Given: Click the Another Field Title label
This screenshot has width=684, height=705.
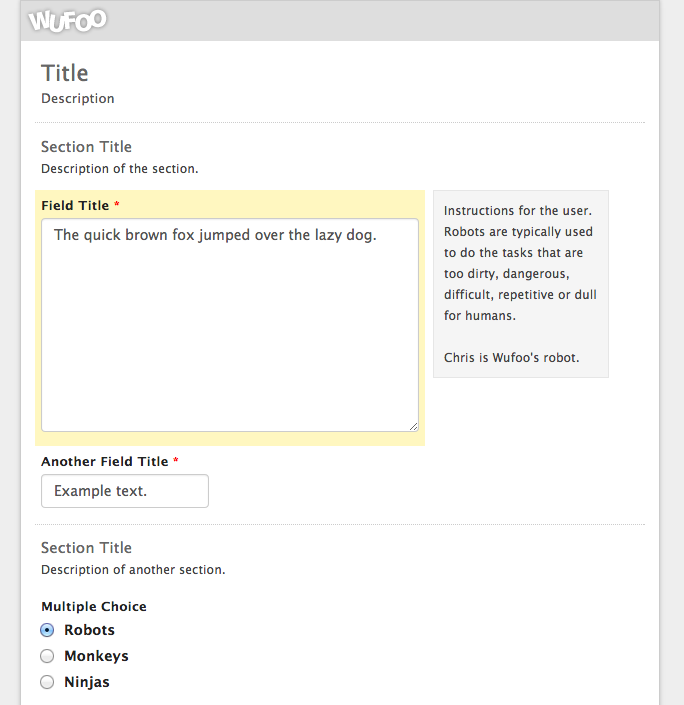Looking at the screenshot, I should coord(105,461).
